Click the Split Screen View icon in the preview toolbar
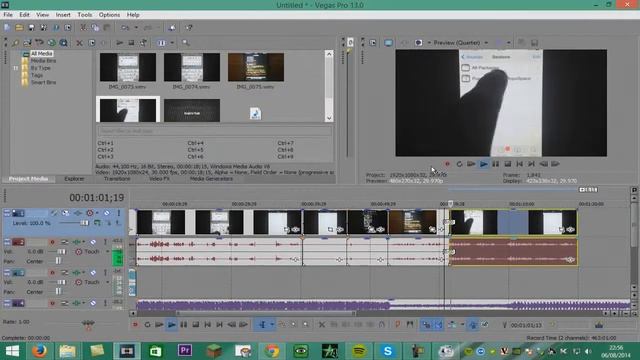640x360 pixels. coord(418,42)
